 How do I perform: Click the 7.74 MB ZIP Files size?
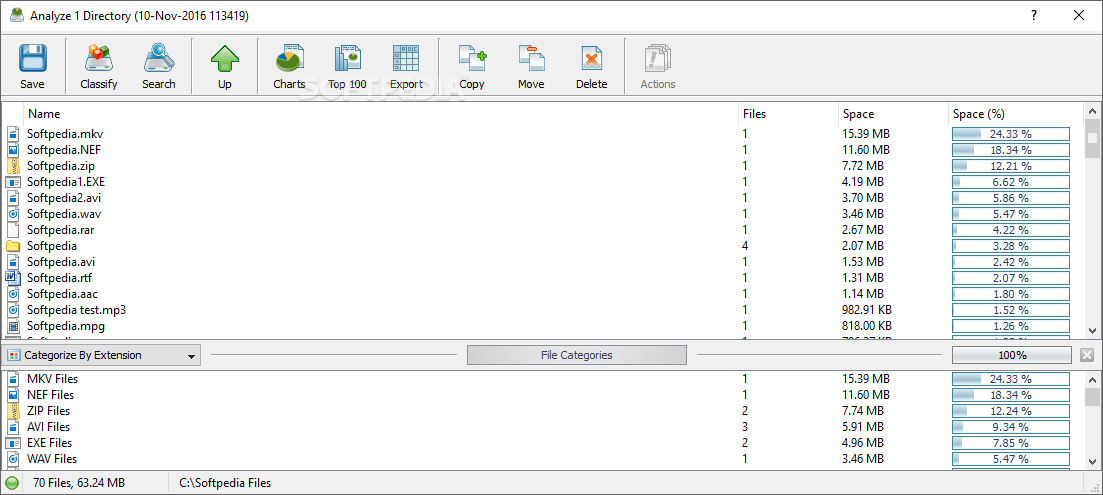coord(863,411)
